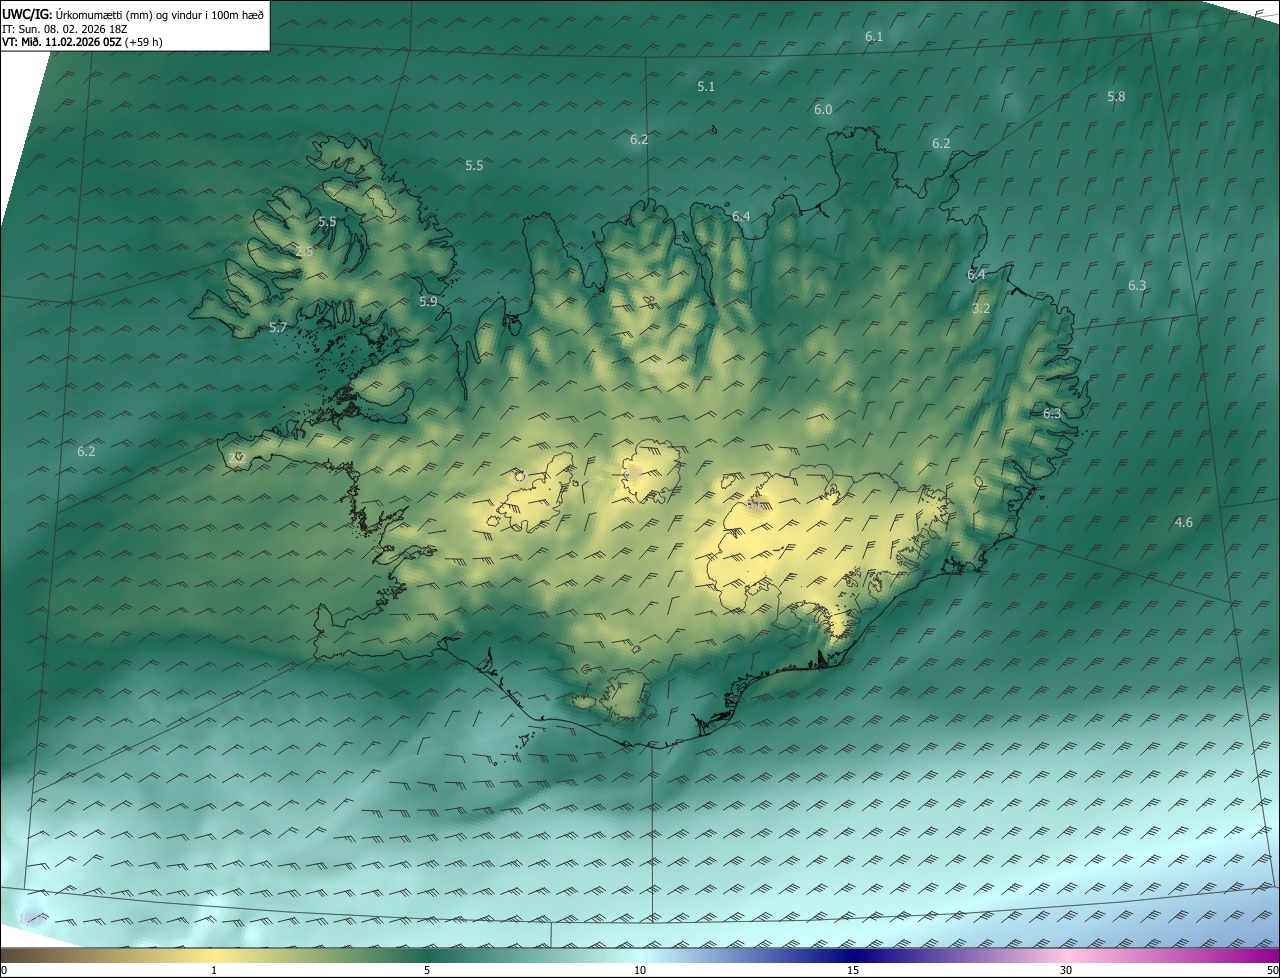Click the 5.1 value label on the map
Image resolution: width=1280 pixels, height=978 pixels.
point(706,87)
